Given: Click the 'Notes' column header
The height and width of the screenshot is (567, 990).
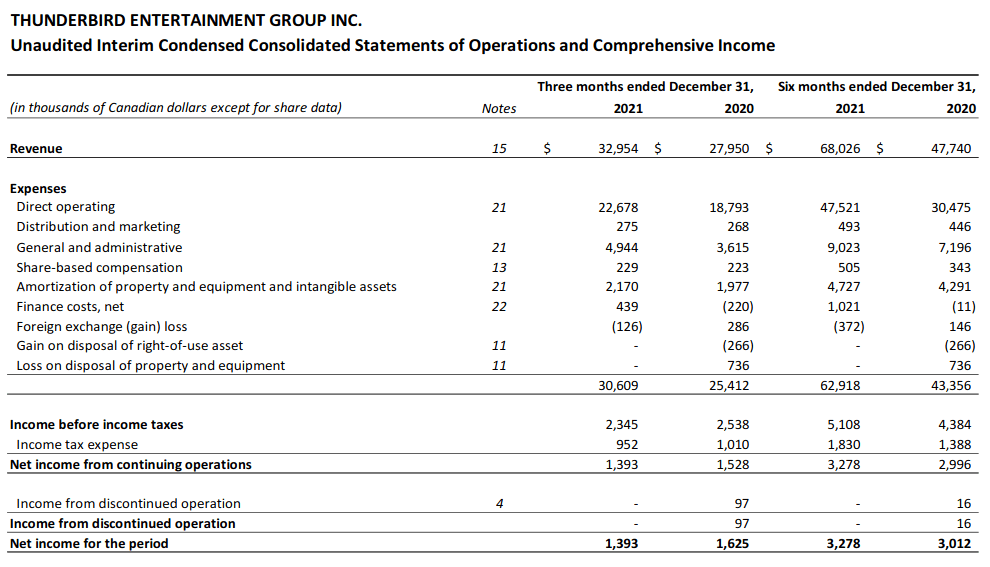Looking at the screenshot, I should pyautogui.click(x=499, y=109).
